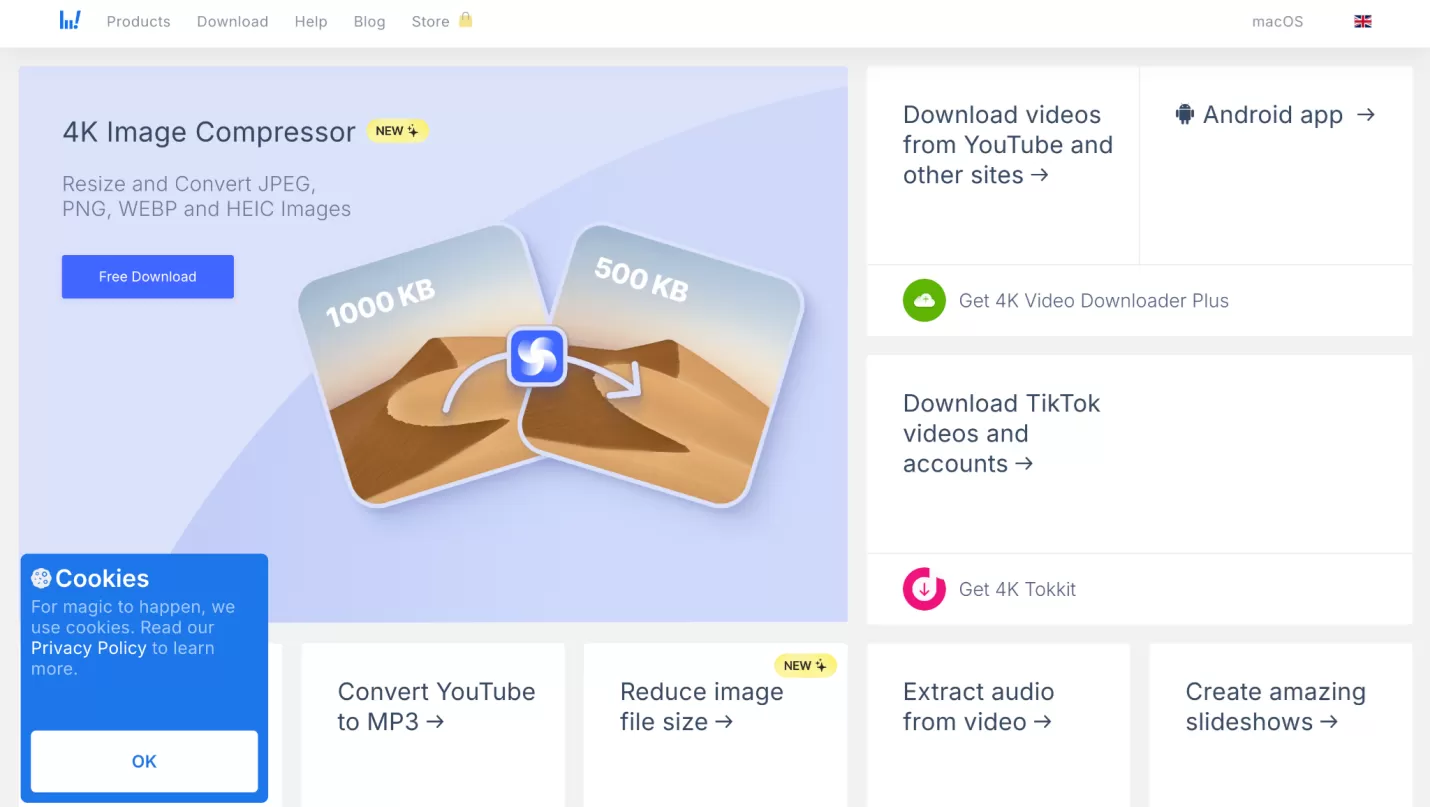Click the Image Compressor app icon in banner
The image size is (1430, 807).
coord(537,357)
